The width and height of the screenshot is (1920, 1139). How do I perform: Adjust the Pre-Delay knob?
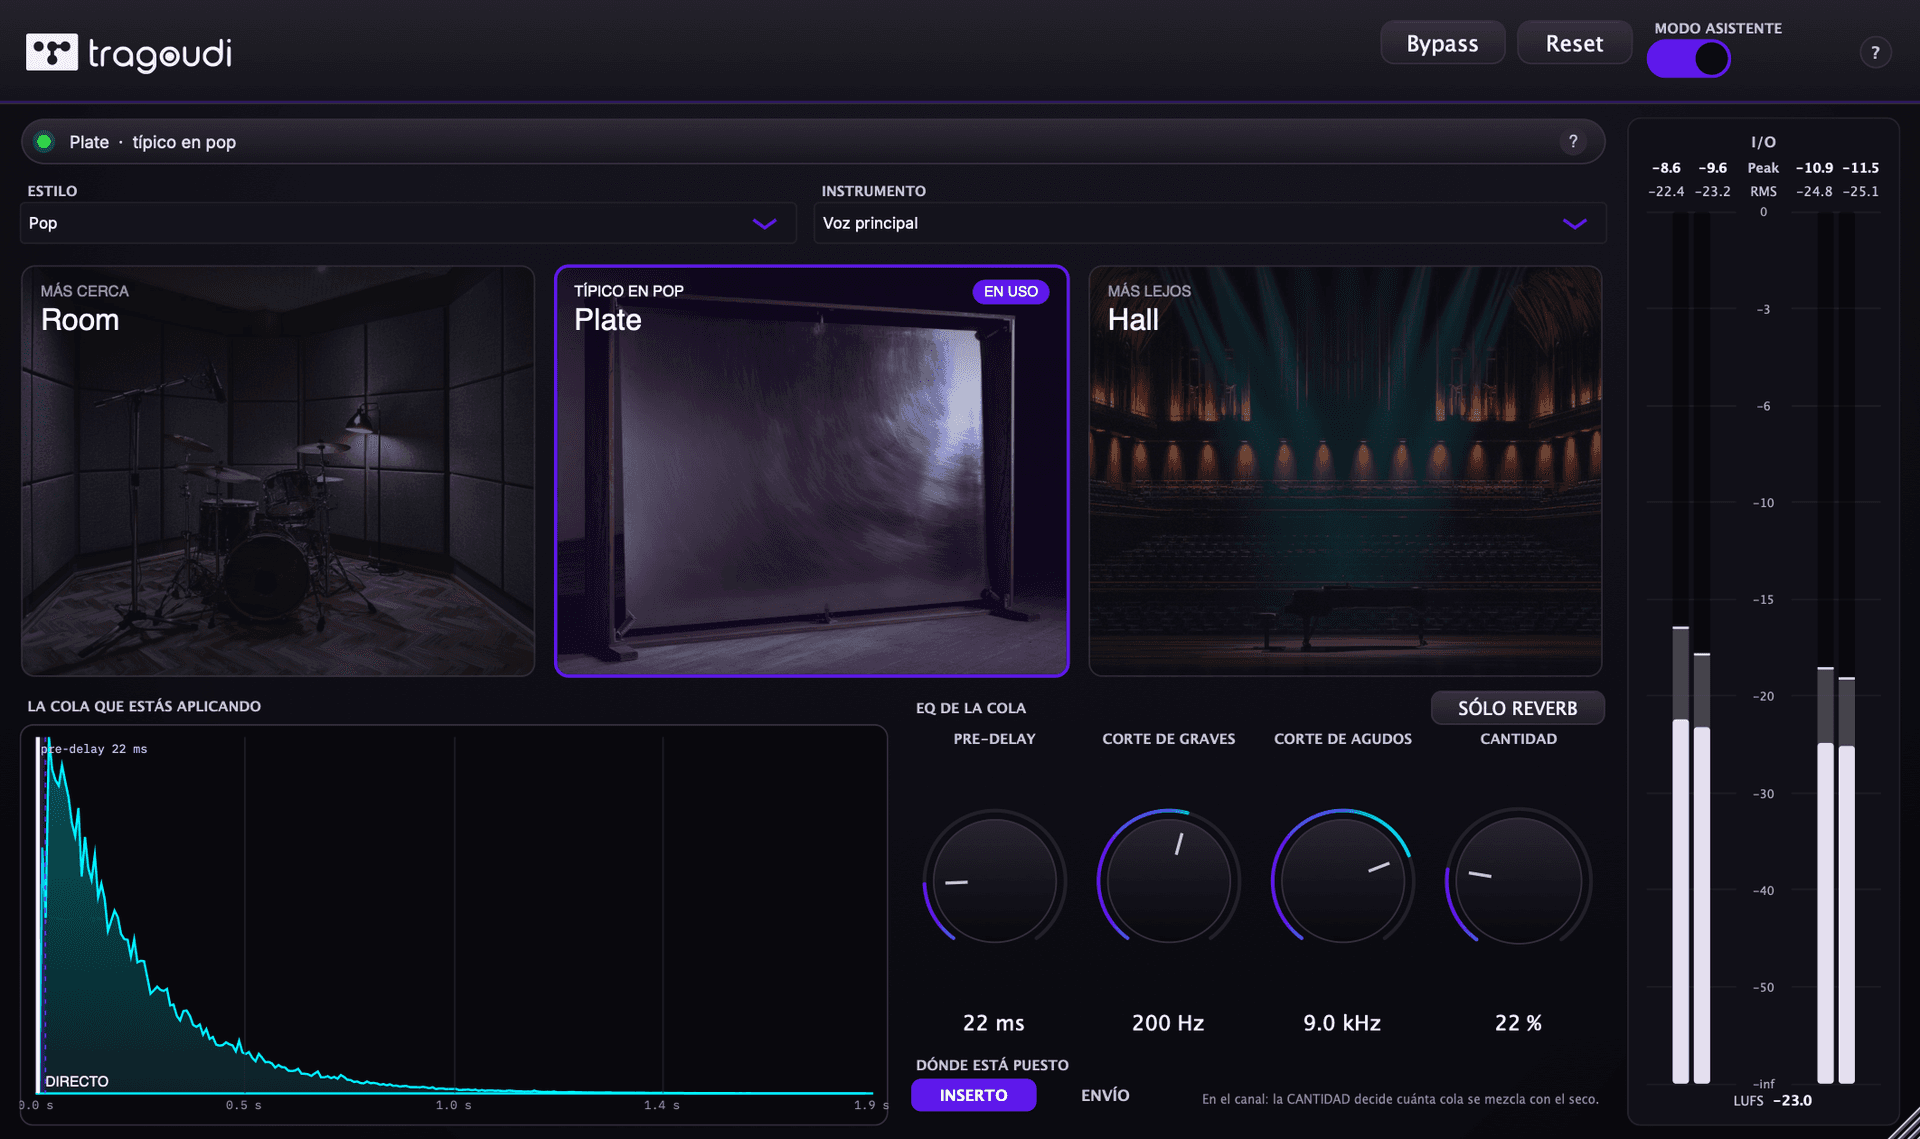[995, 880]
